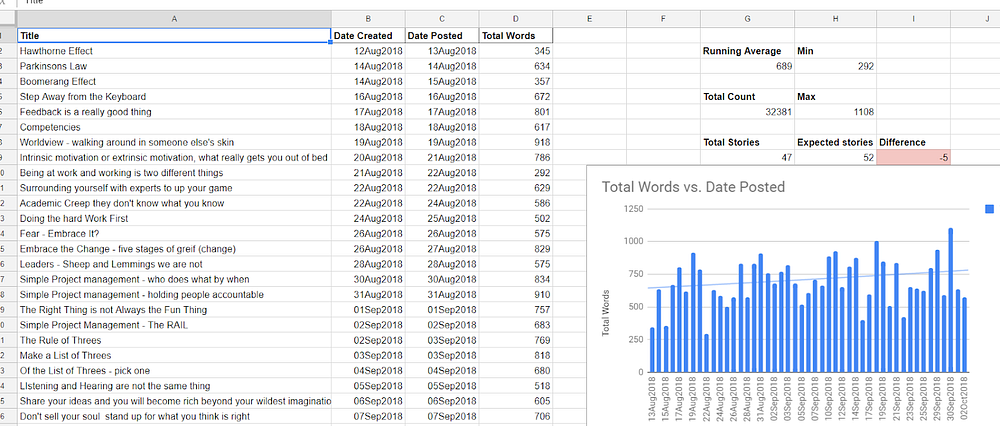The height and width of the screenshot is (426, 1000).
Task: Select 'Fear - Embrace It?' title cell
Action: pos(174,234)
